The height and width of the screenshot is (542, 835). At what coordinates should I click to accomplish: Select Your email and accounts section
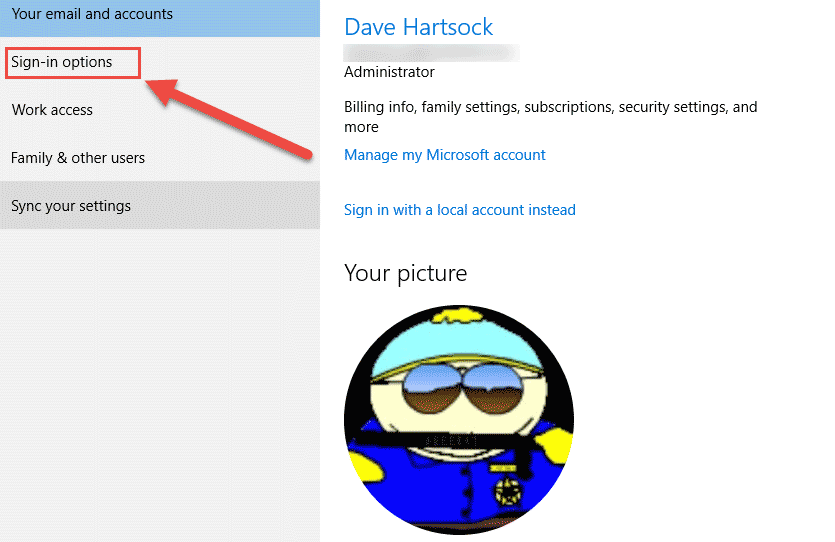160,16
